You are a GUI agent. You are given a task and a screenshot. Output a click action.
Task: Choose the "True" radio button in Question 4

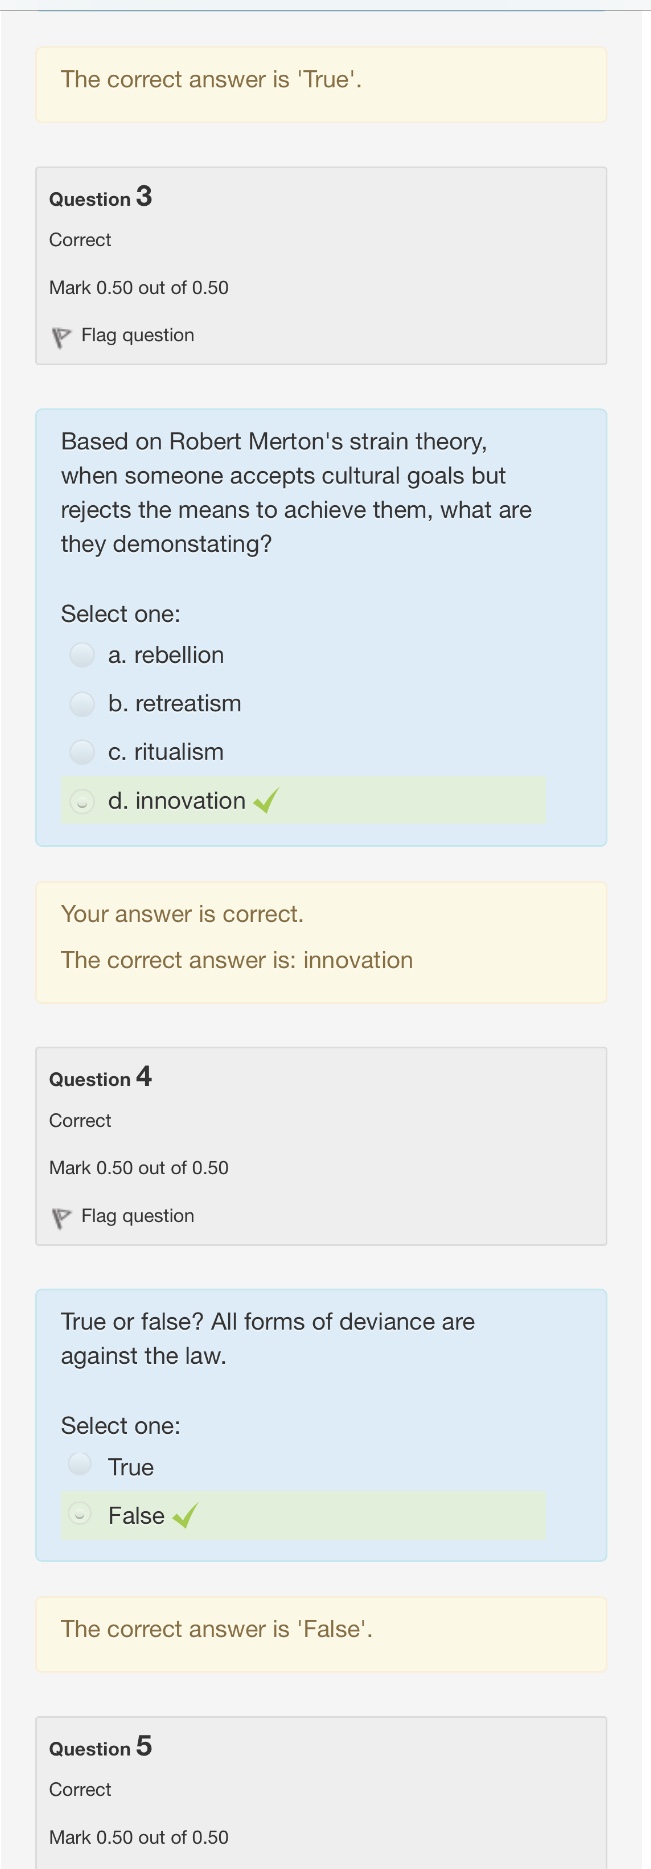click(x=80, y=1465)
